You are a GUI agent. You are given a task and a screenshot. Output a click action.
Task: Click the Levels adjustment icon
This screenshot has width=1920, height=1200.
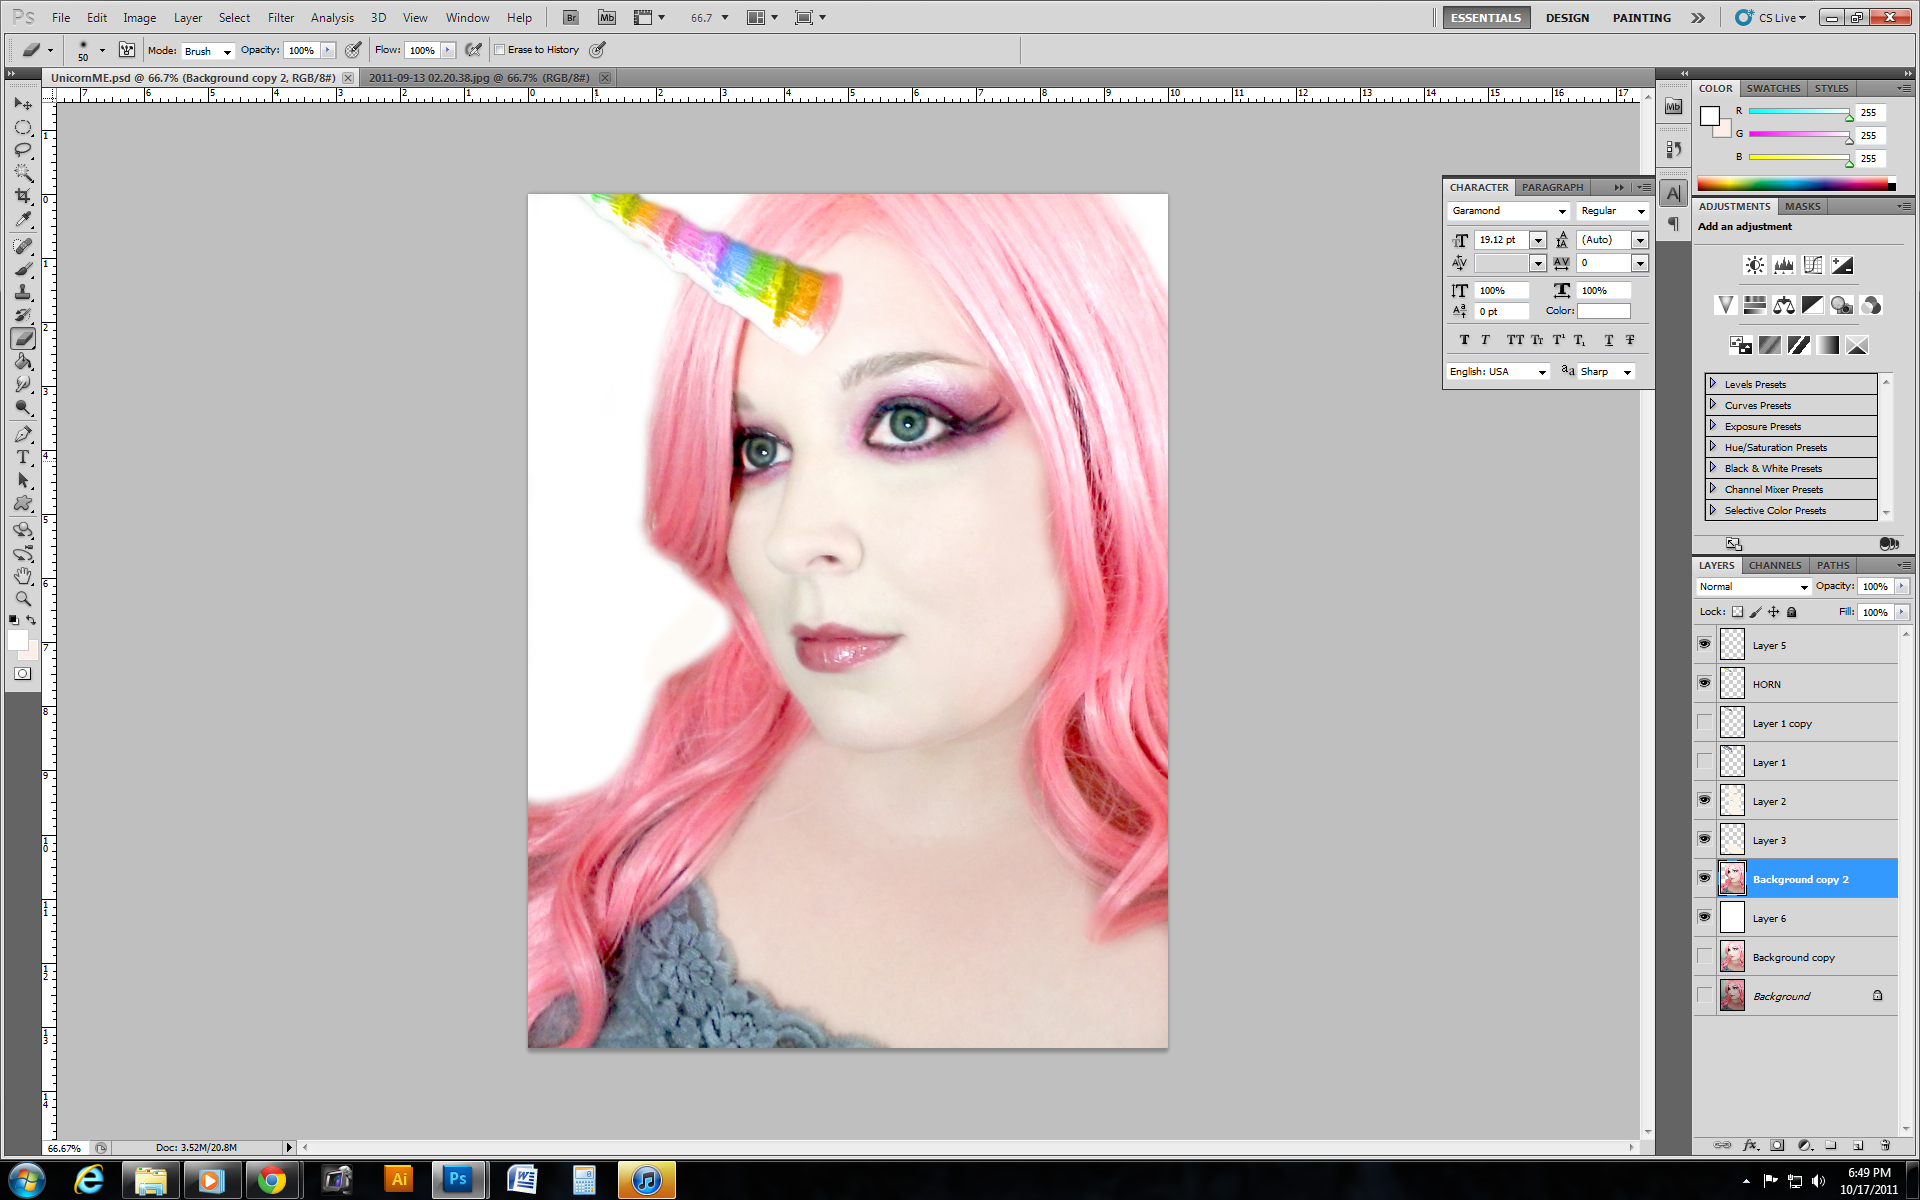(x=1783, y=265)
